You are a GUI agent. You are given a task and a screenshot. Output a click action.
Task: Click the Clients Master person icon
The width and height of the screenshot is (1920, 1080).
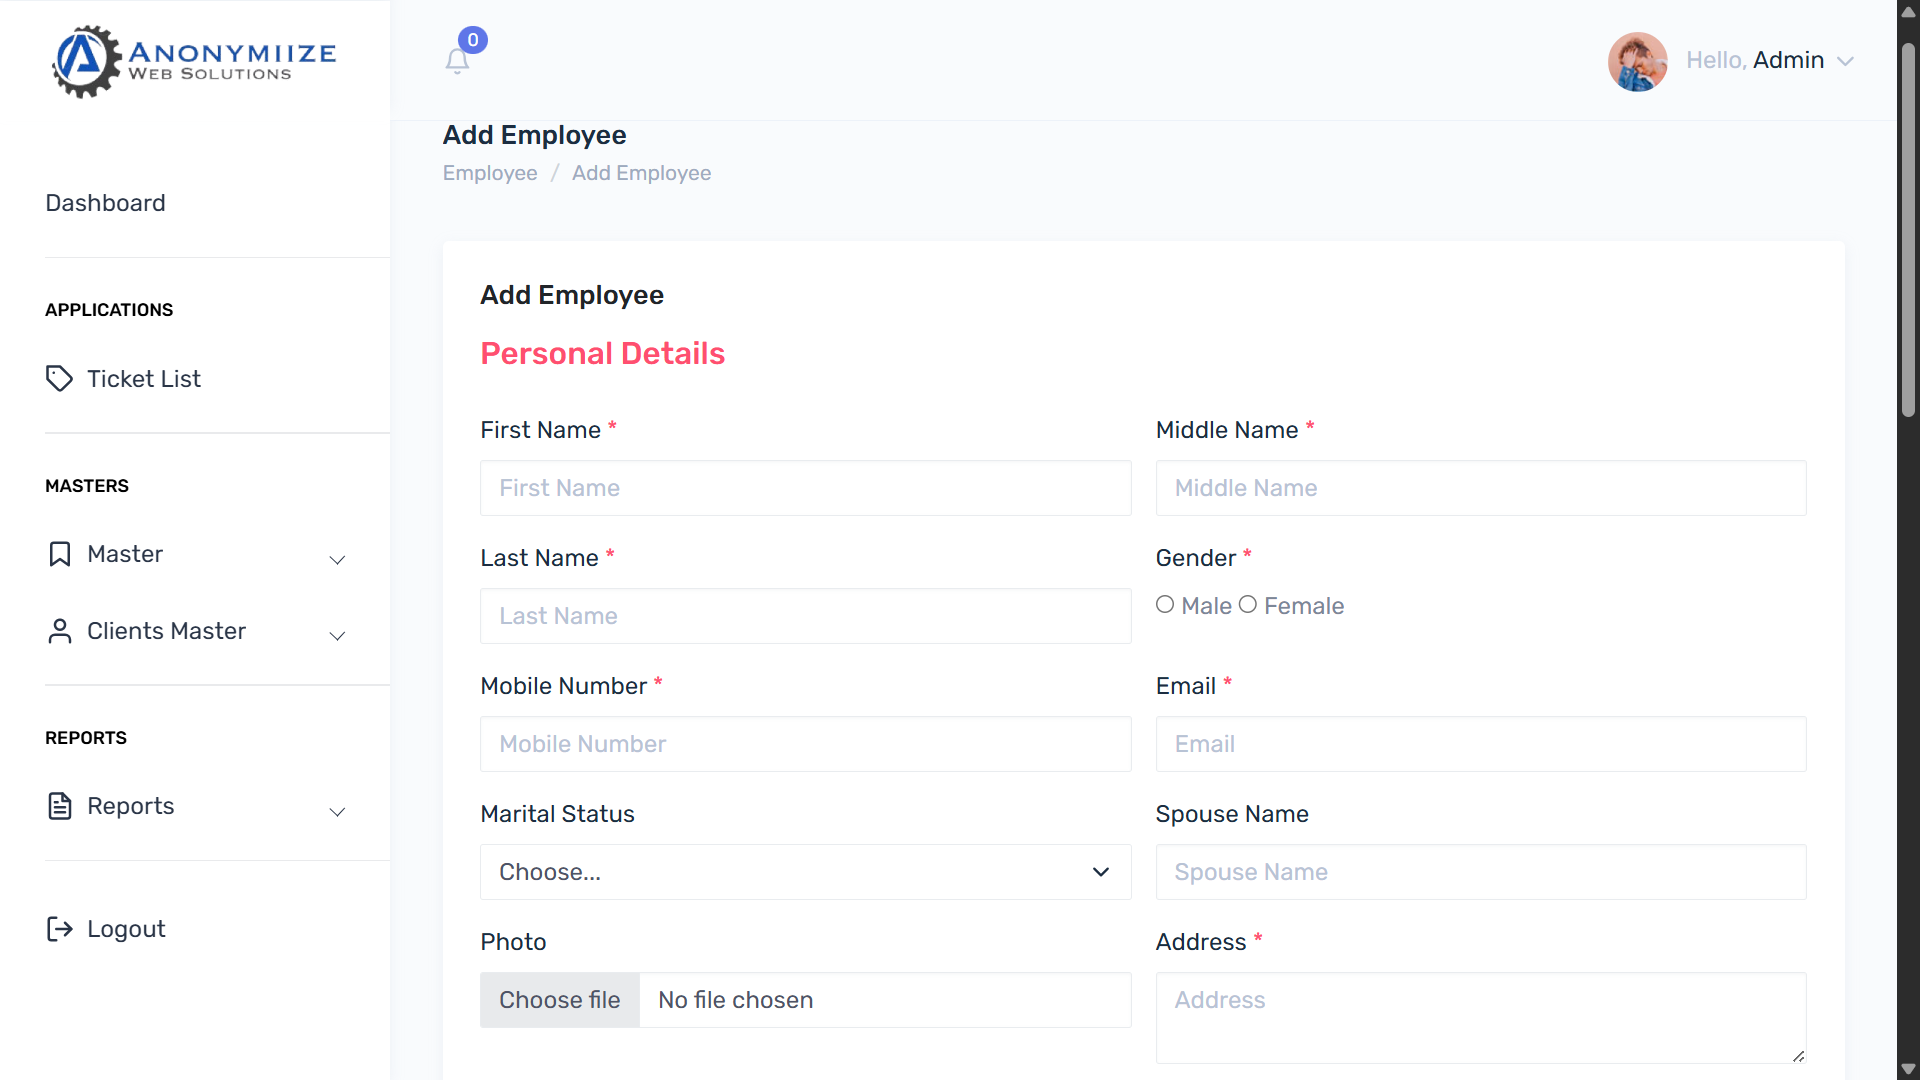point(60,631)
